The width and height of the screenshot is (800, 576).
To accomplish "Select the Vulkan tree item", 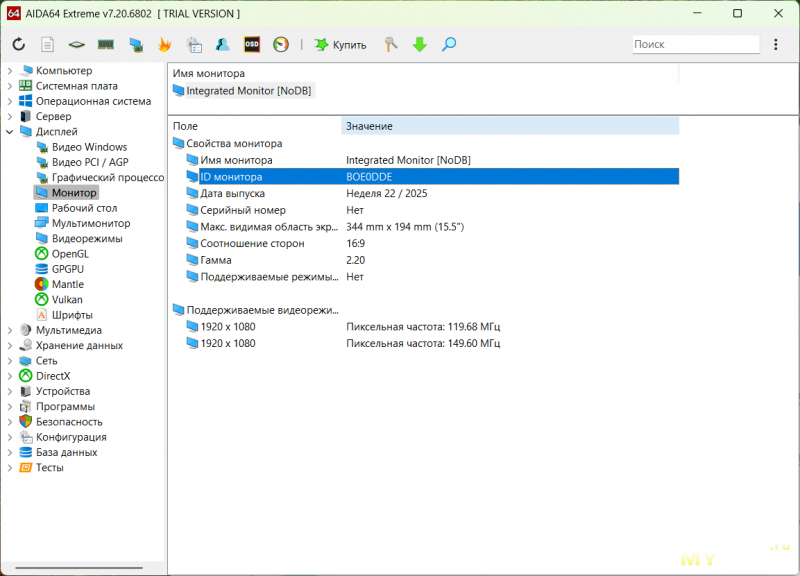I will (x=67, y=299).
